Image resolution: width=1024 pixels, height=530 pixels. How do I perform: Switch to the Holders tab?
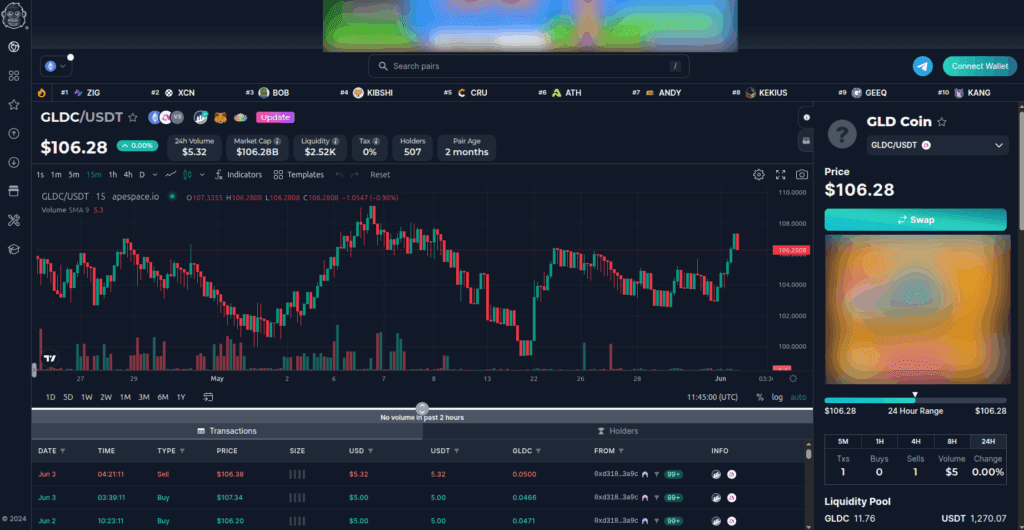[618, 431]
